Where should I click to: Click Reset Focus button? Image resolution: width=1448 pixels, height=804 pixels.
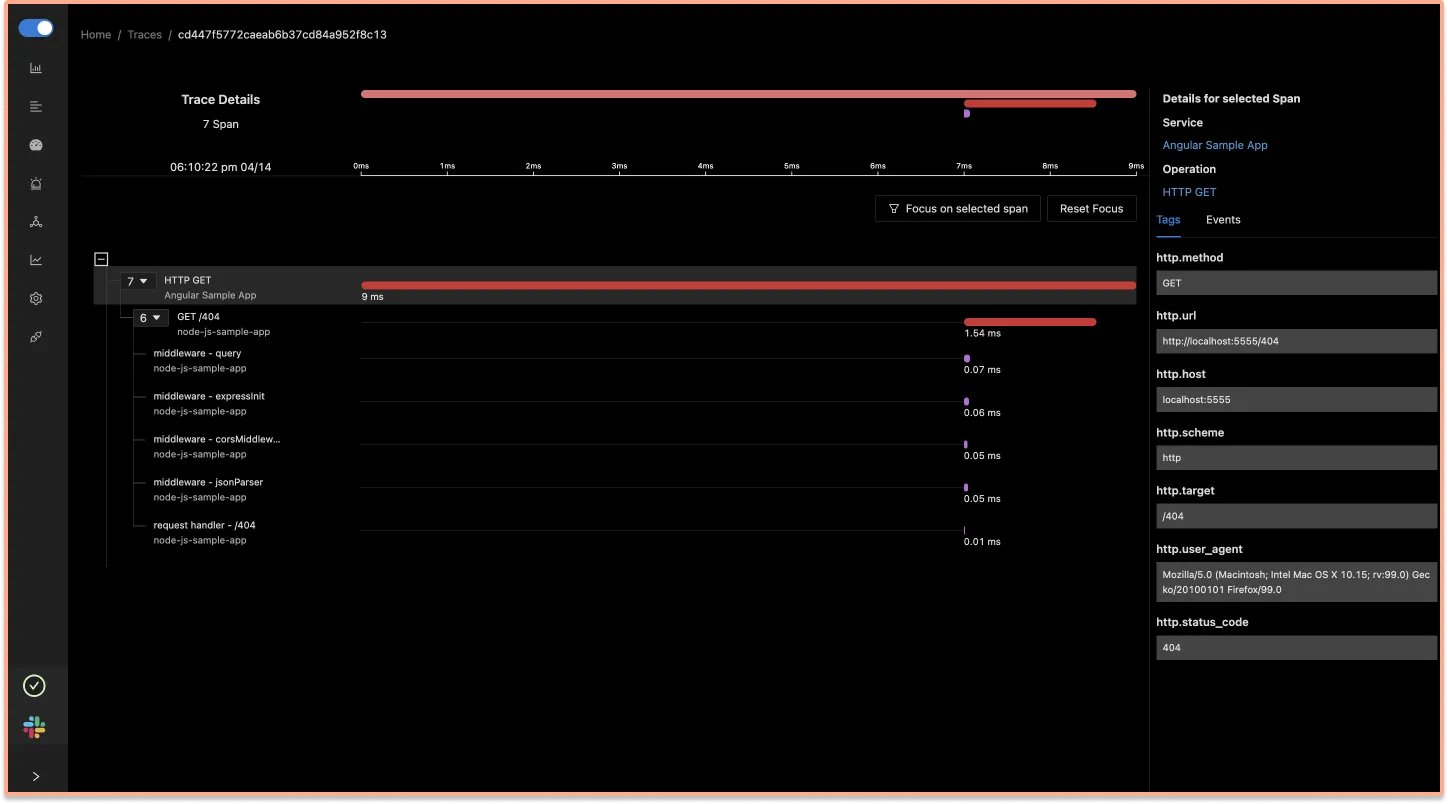tap(1092, 209)
